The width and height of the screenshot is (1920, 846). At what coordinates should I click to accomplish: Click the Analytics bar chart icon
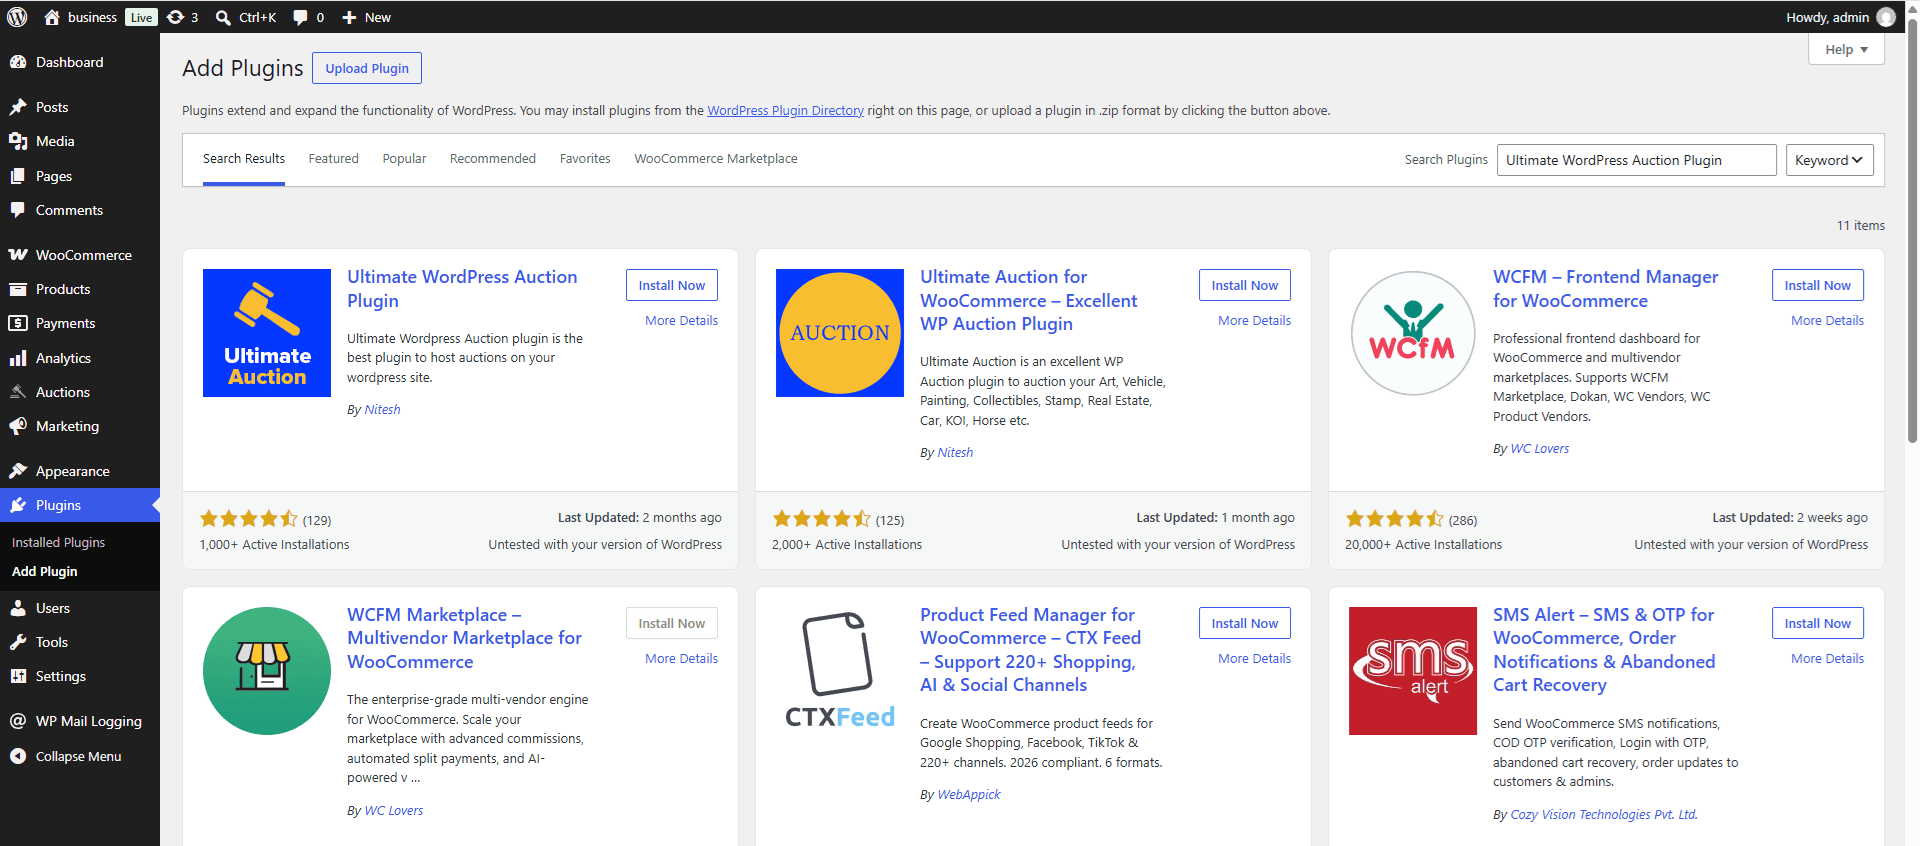(18, 358)
